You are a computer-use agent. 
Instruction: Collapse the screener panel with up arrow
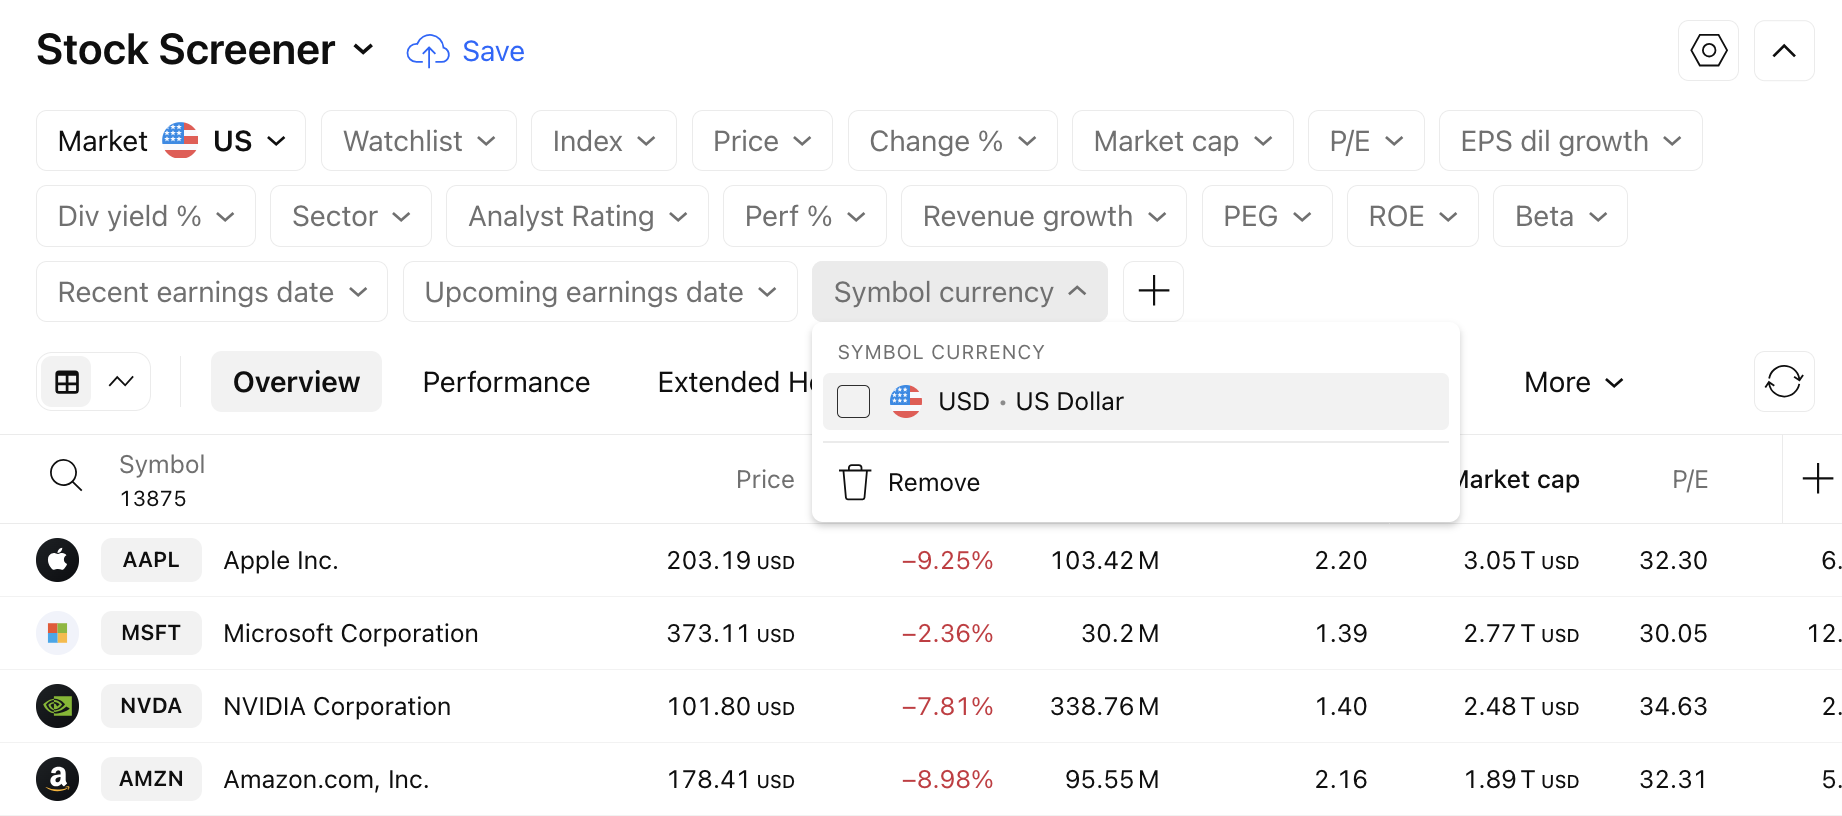click(1784, 51)
